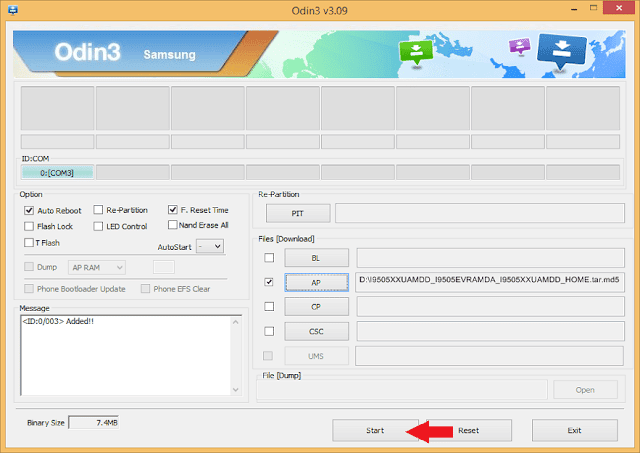
Task: Tick the BL file checkbox
Action: click(x=269, y=258)
